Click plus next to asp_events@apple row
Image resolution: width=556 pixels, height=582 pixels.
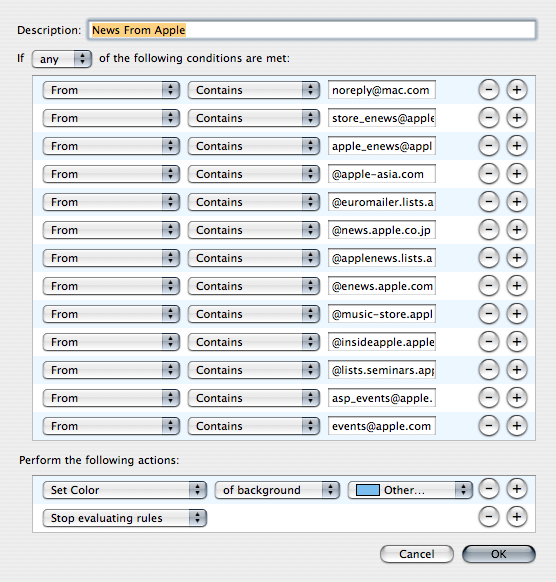coord(517,398)
